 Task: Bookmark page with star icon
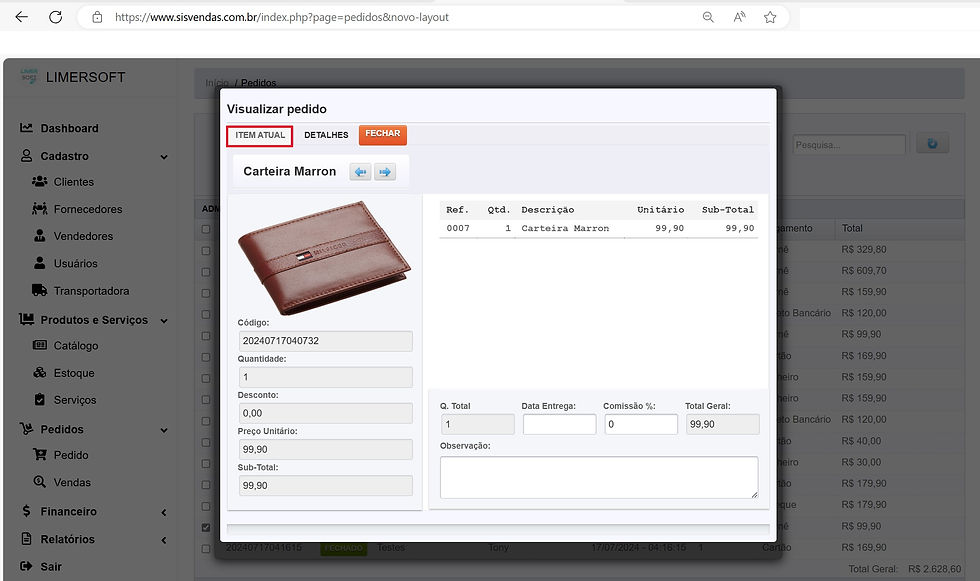[x=770, y=17]
